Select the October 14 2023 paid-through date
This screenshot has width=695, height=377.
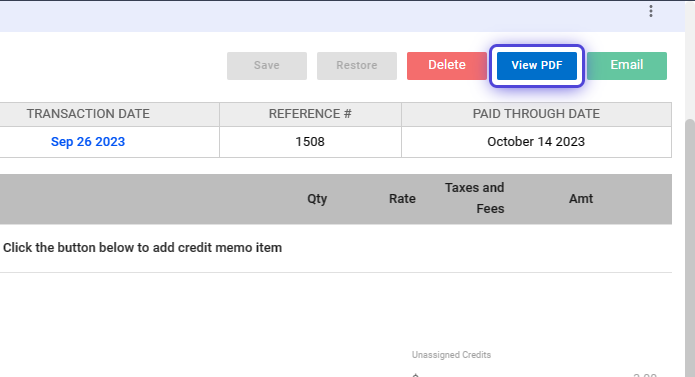(x=536, y=142)
